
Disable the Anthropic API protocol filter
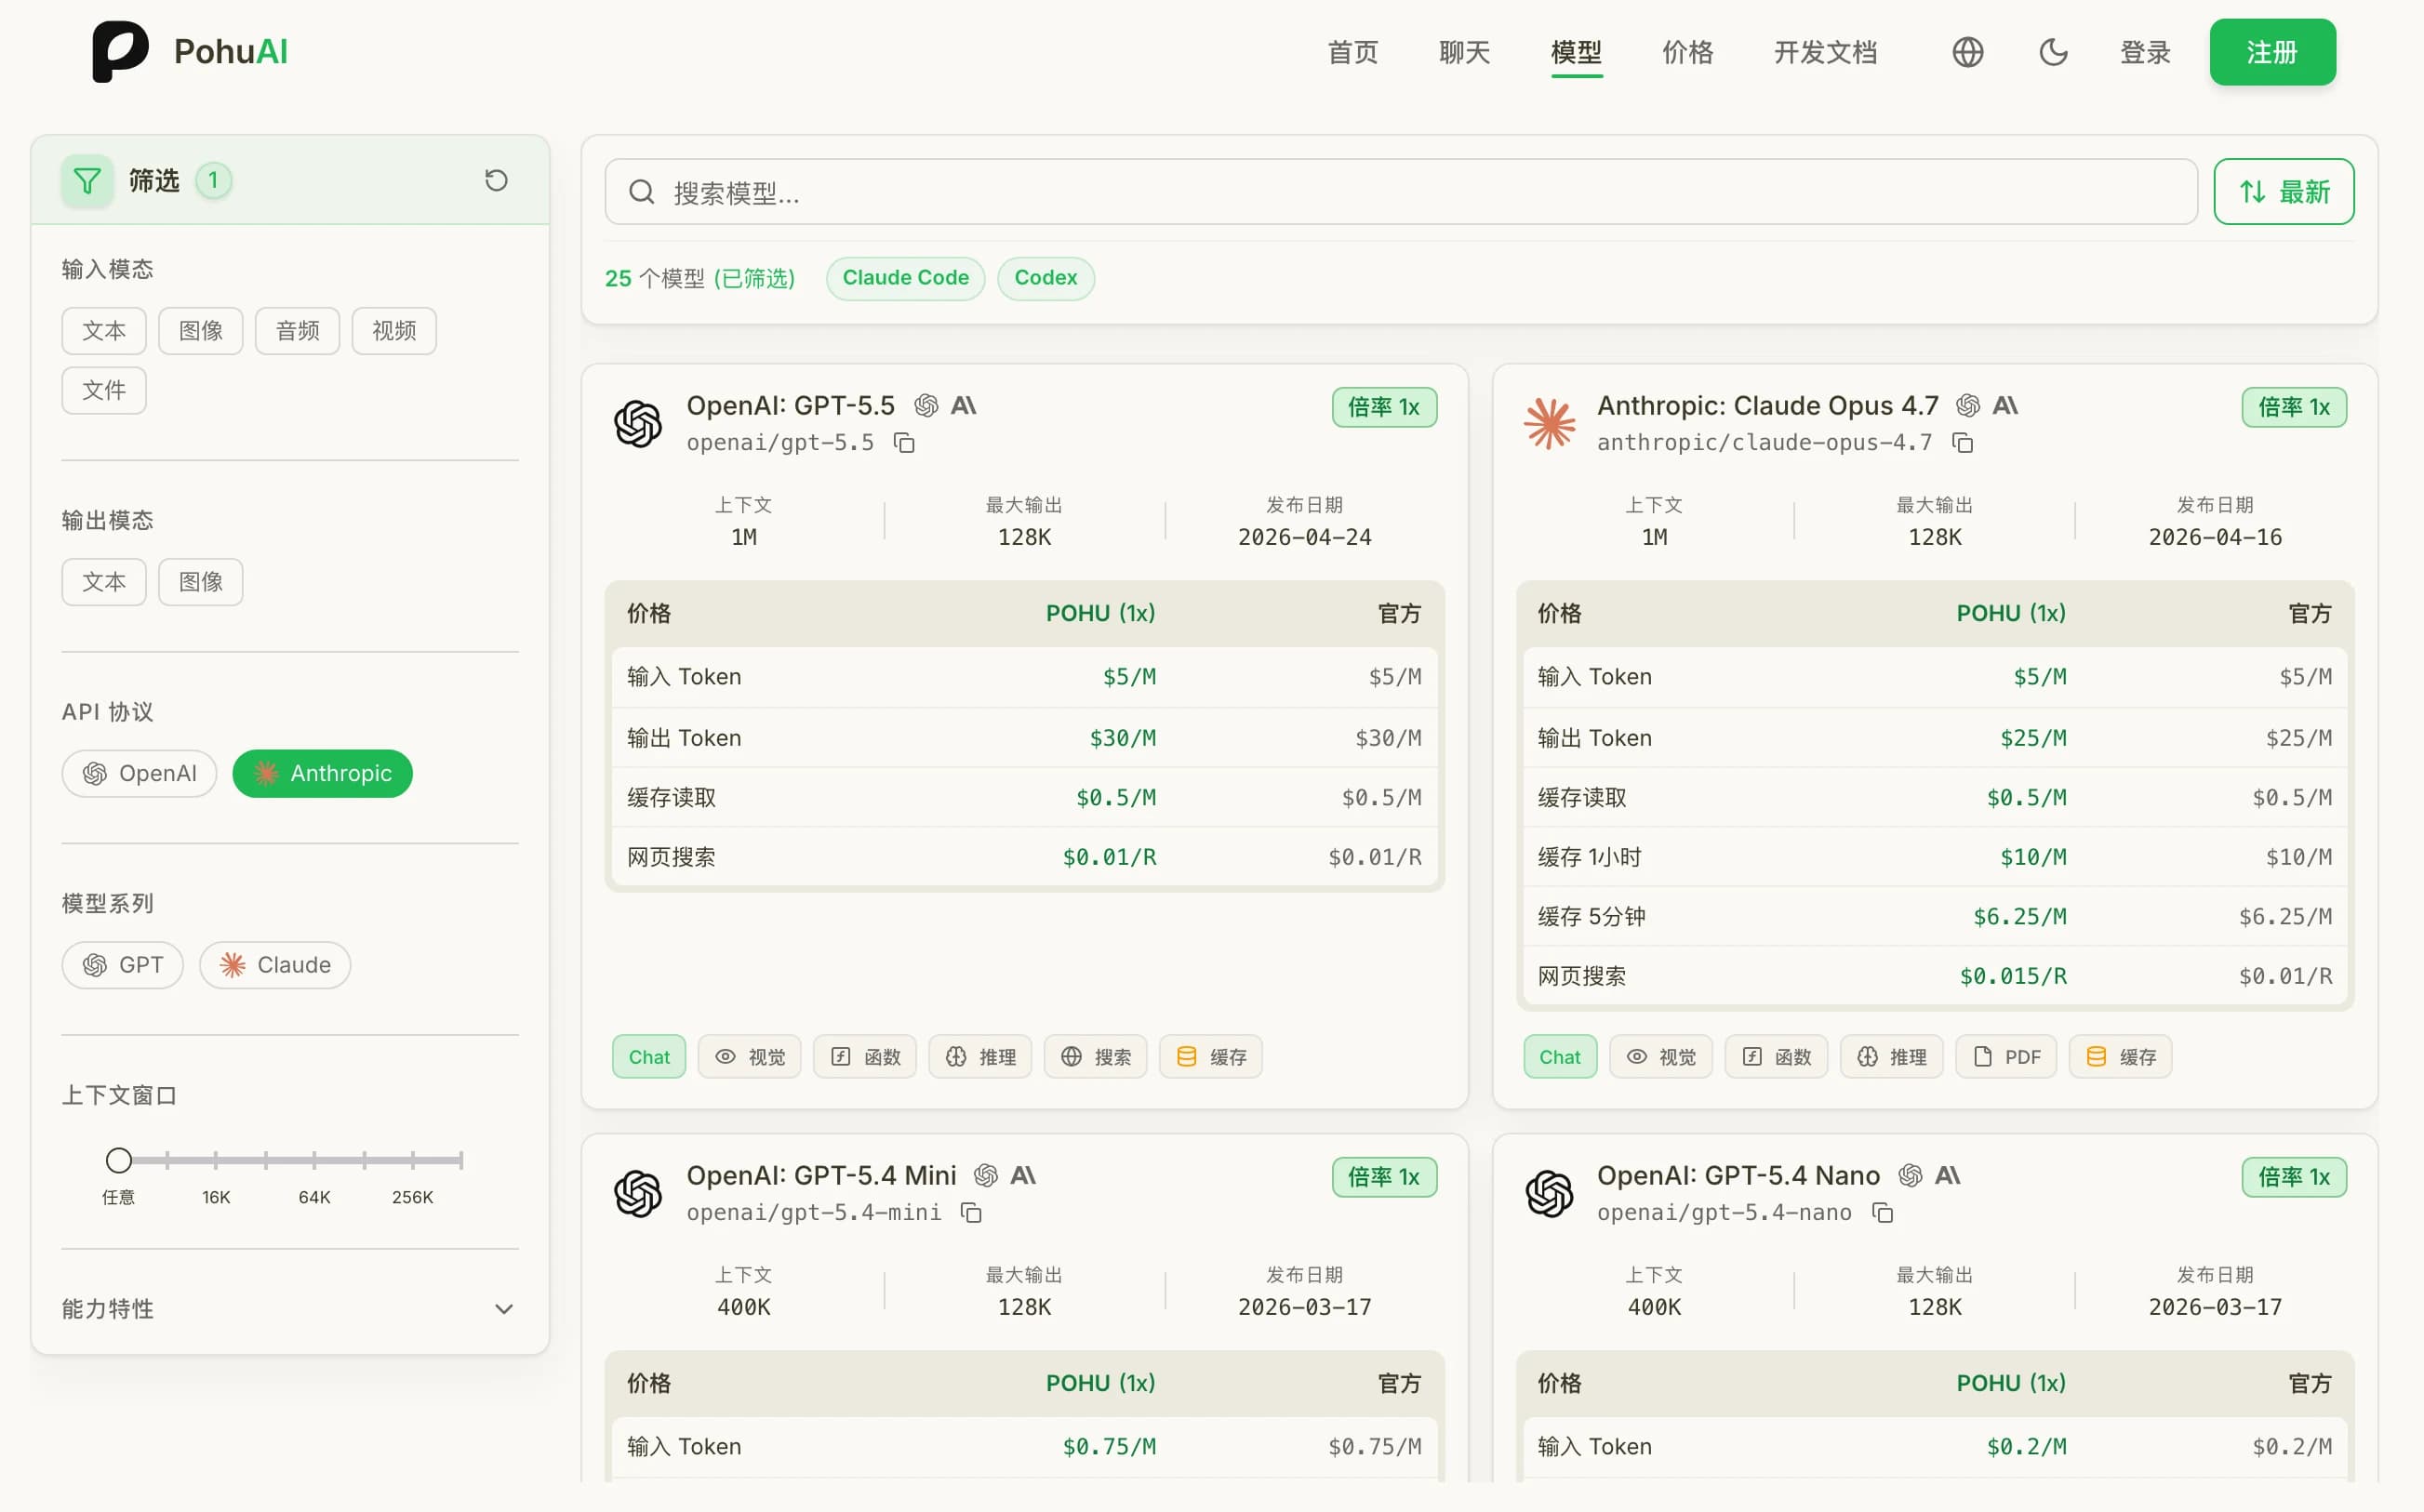point(322,774)
